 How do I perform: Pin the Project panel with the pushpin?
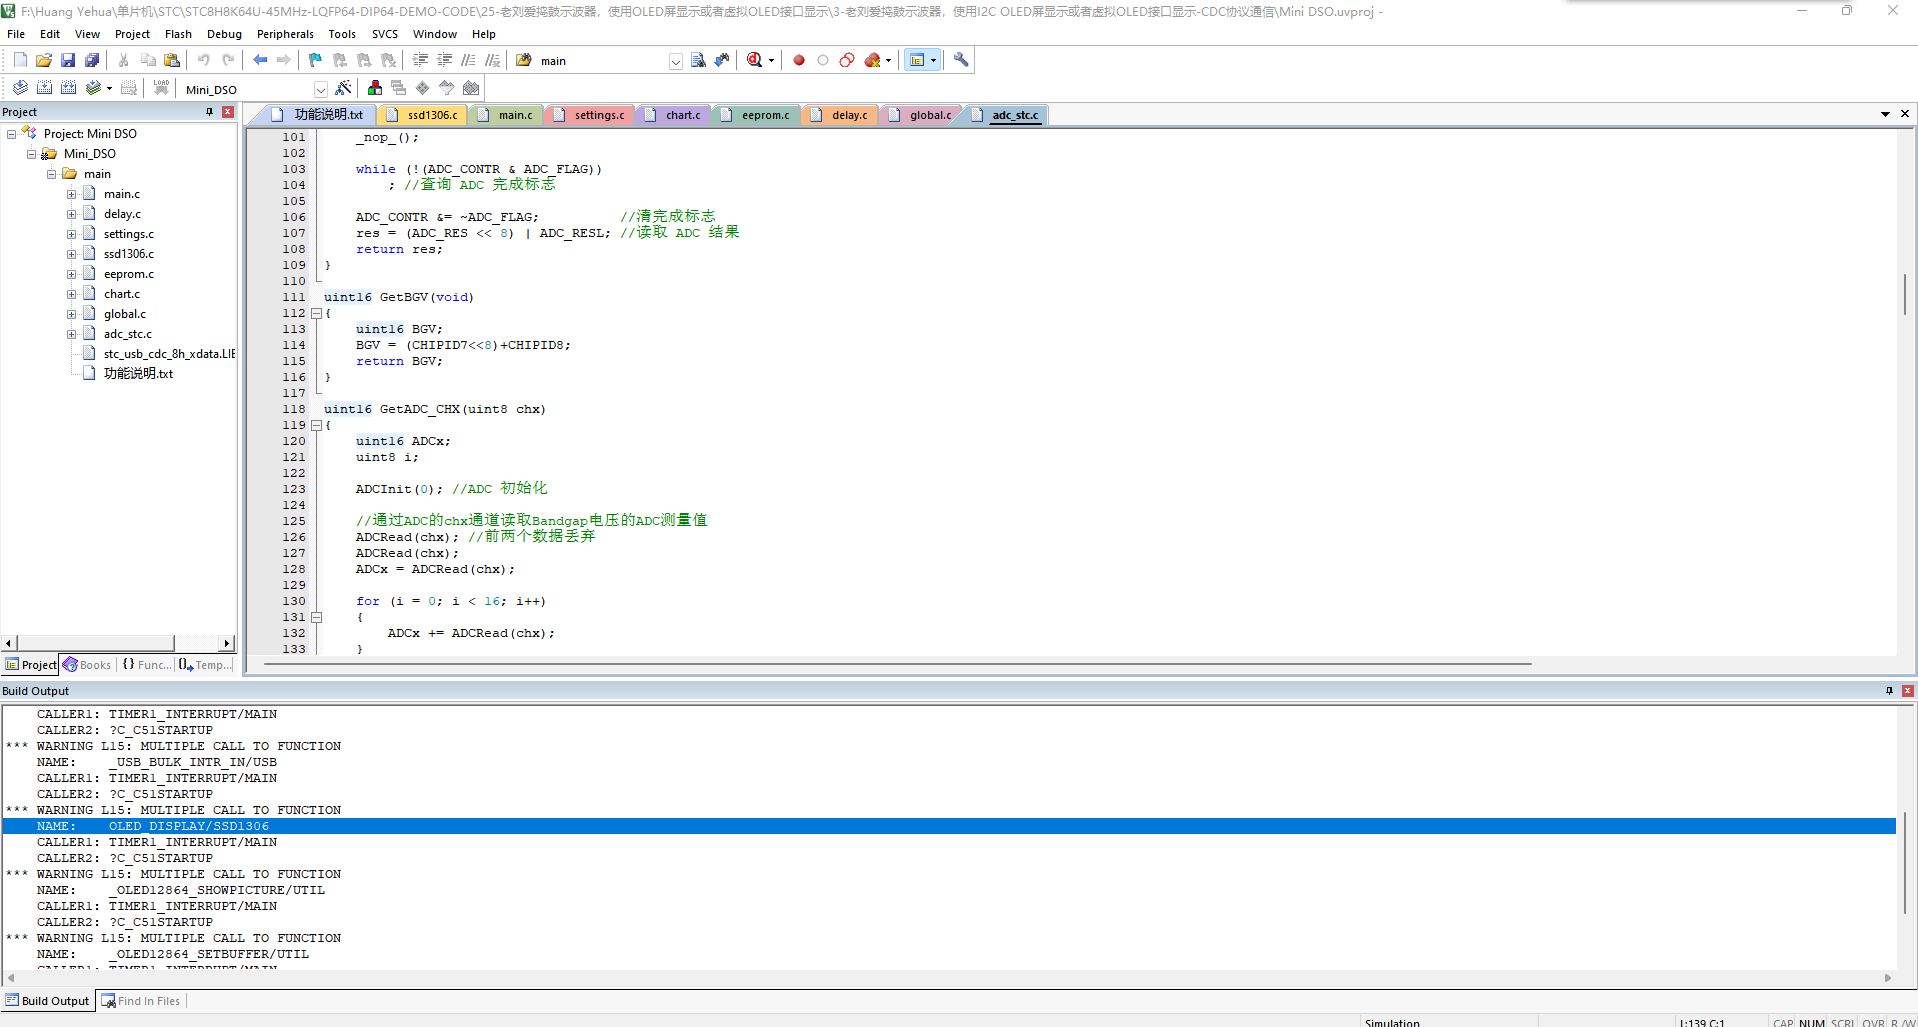pyautogui.click(x=209, y=112)
